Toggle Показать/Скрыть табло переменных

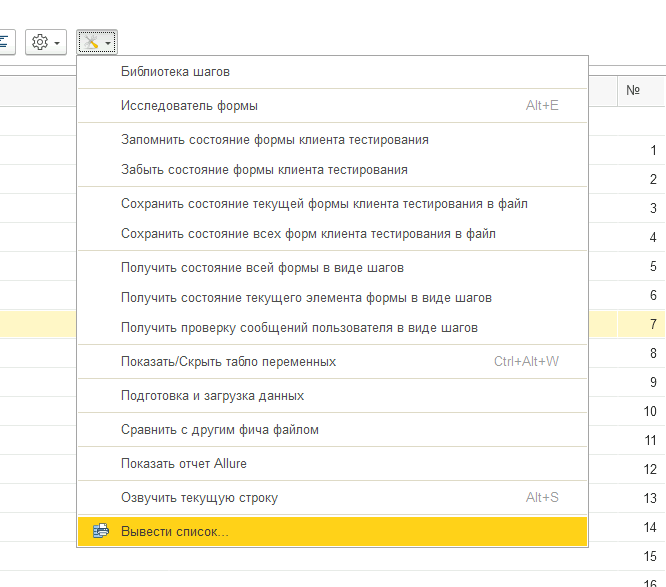tap(332, 361)
